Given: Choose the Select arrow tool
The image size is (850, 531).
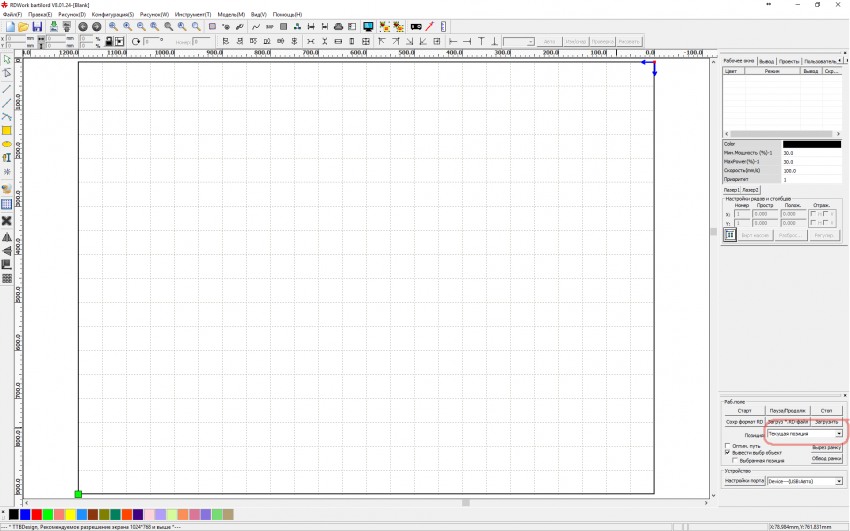Looking at the screenshot, I should (7, 59).
